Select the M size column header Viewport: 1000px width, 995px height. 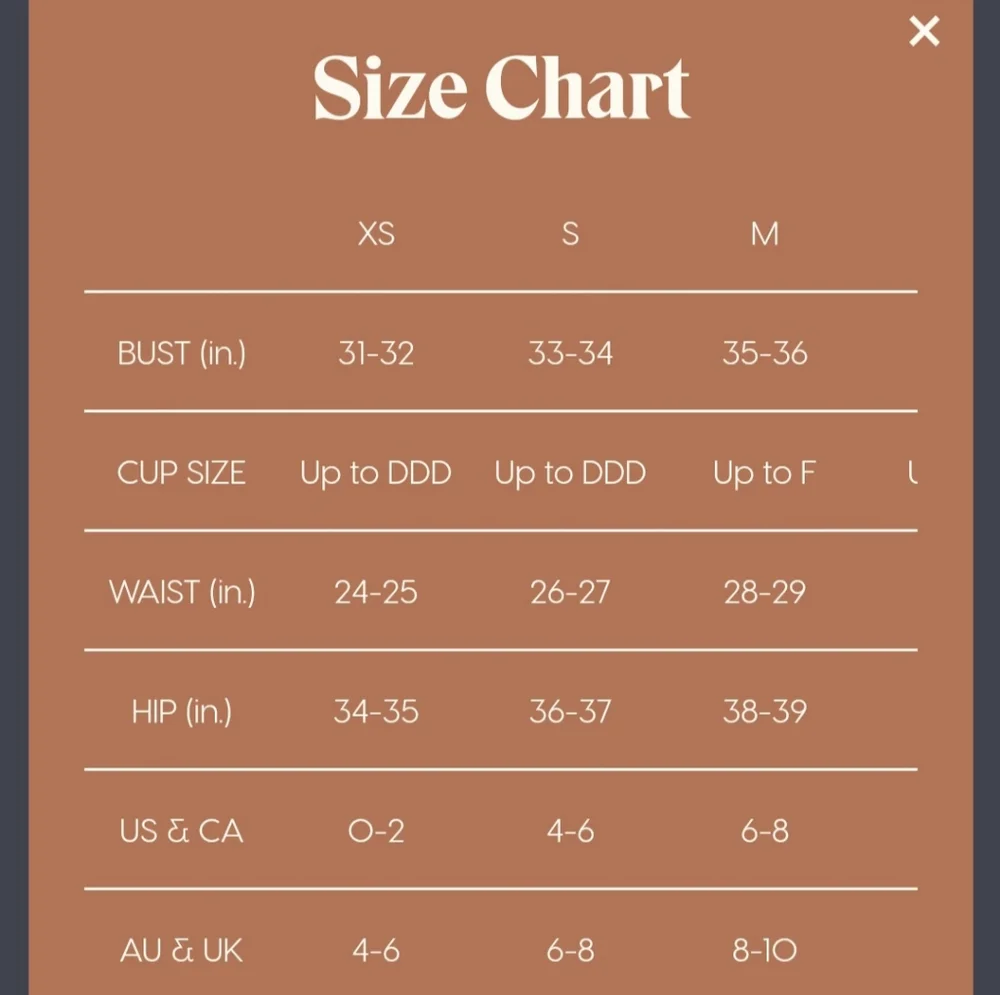pyautogui.click(x=764, y=234)
